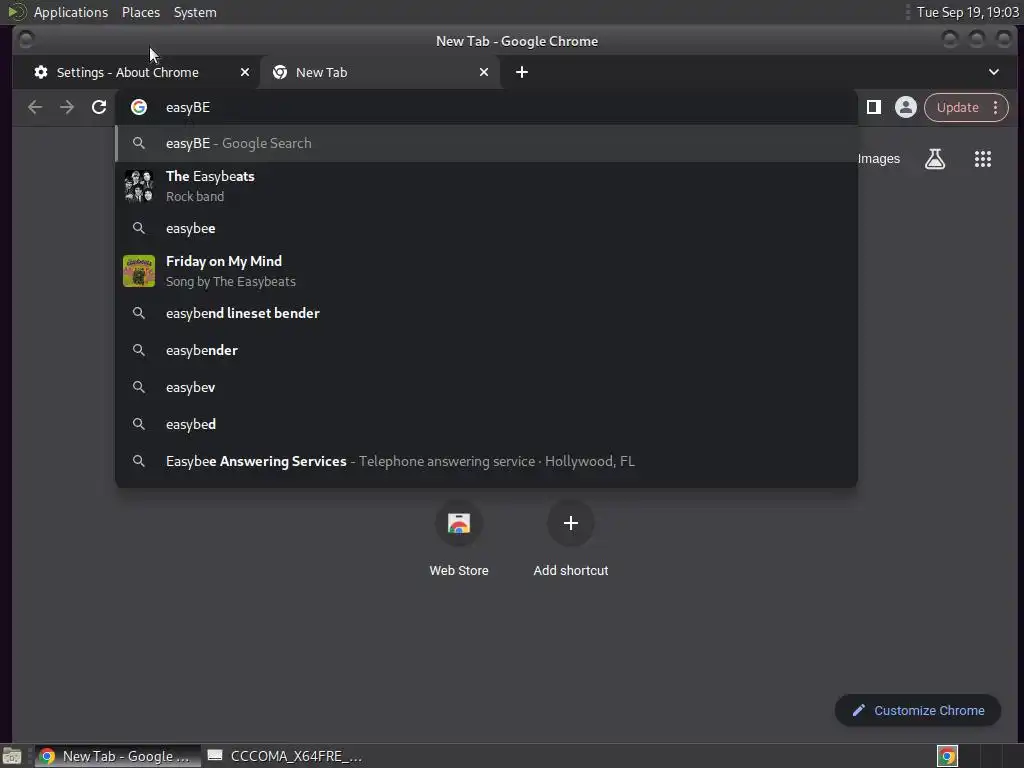
Task: Open the Google apps grid
Action: 983,159
